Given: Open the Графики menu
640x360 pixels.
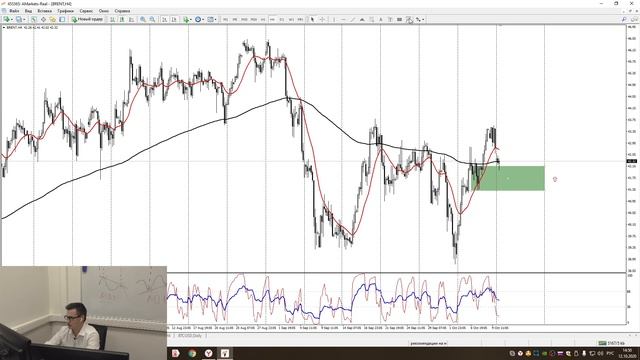Looking at the screenshot, I should pos(65,11).
